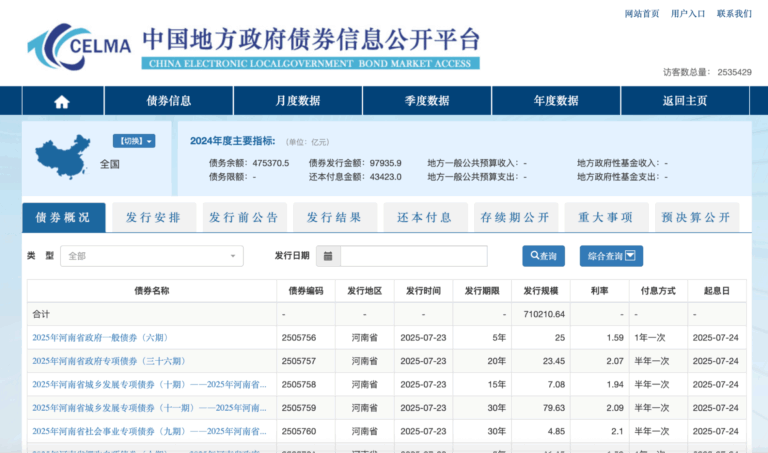This screenshot has height=453, width=768.
Task: Open the 月度数据 menu
Action: point(298,101)
